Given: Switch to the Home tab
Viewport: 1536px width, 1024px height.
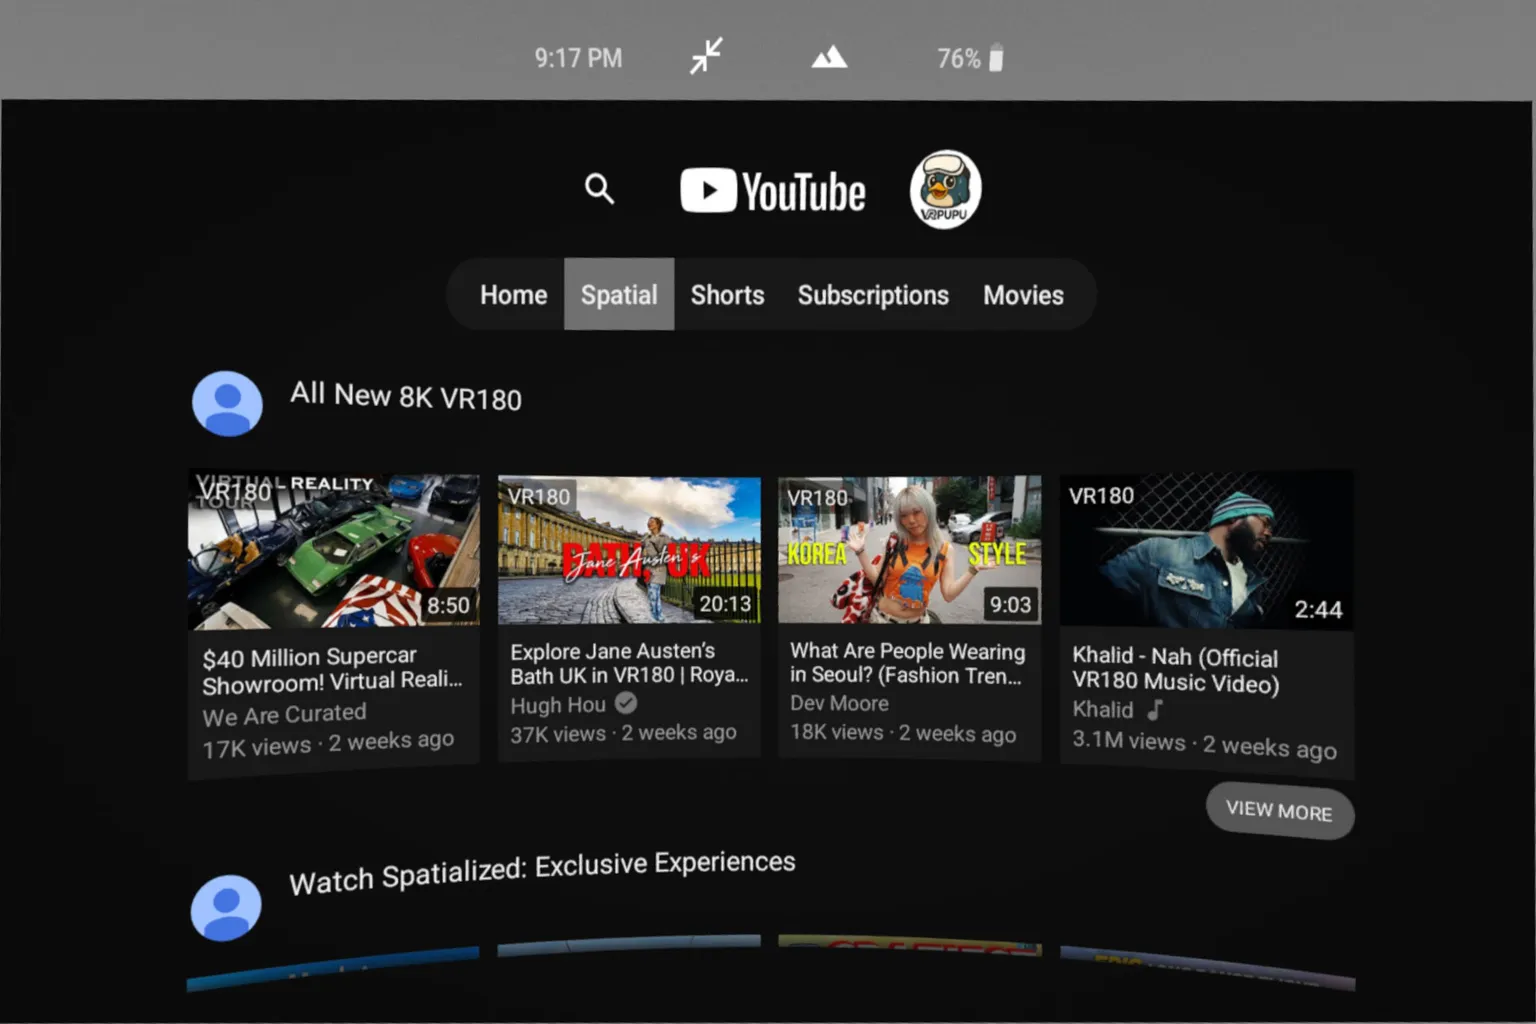Looking at the screenshot, I should [513, 295].
